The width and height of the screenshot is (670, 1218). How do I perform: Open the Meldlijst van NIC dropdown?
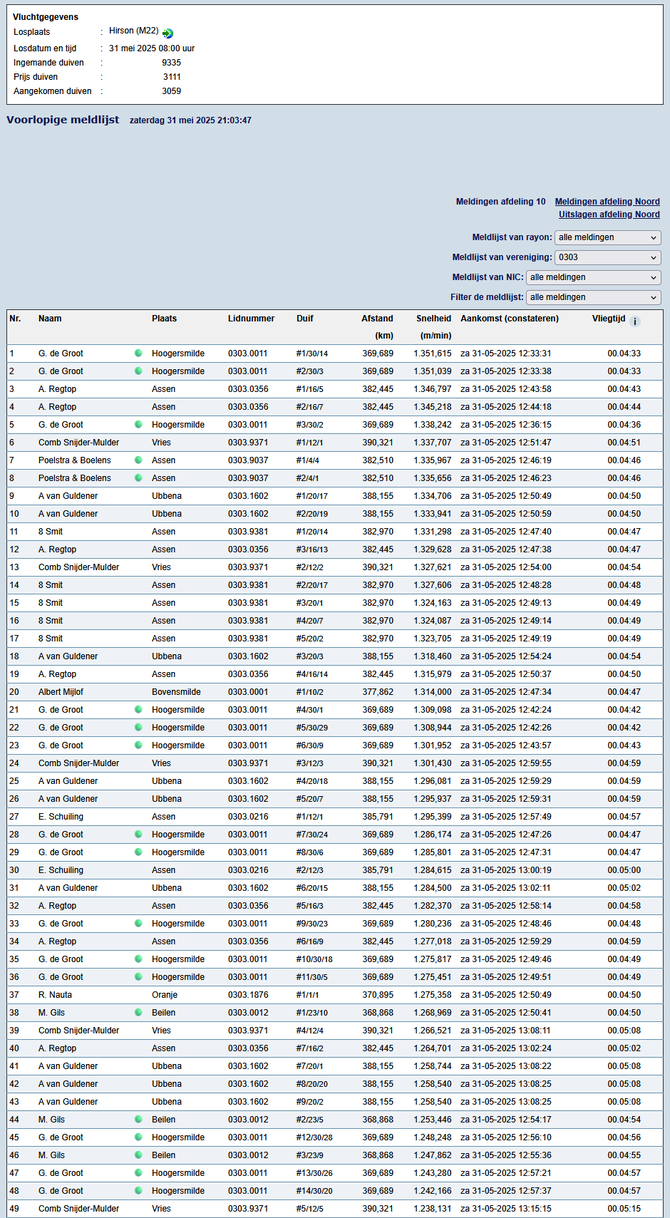[x=593, y=277]
